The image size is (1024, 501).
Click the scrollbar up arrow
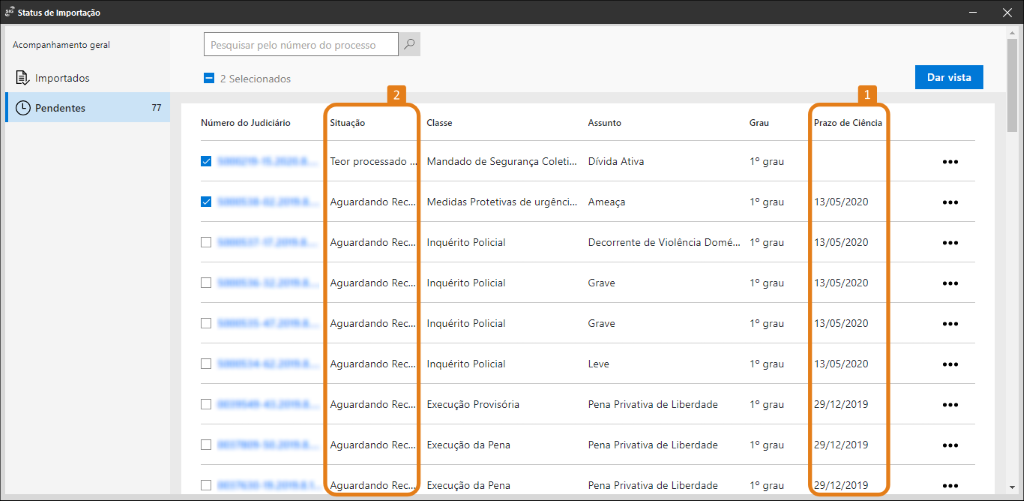tap(1012, 31)
